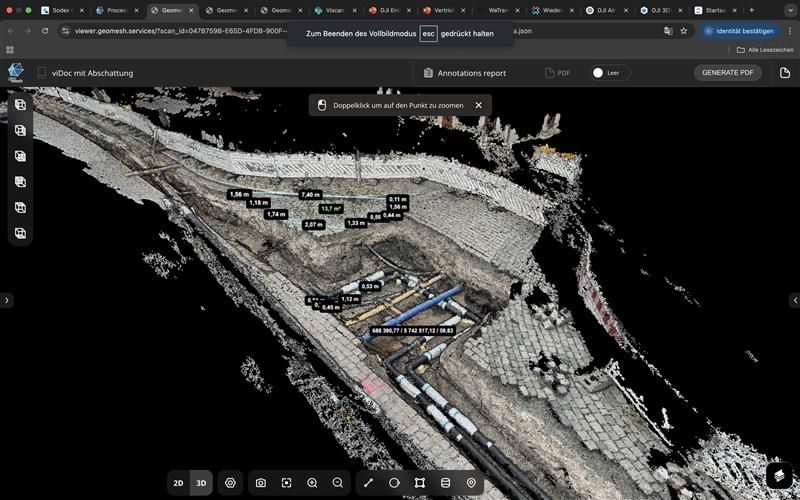Select the distance measurement line tool
800x500 pixels.
tap(368, 483)
